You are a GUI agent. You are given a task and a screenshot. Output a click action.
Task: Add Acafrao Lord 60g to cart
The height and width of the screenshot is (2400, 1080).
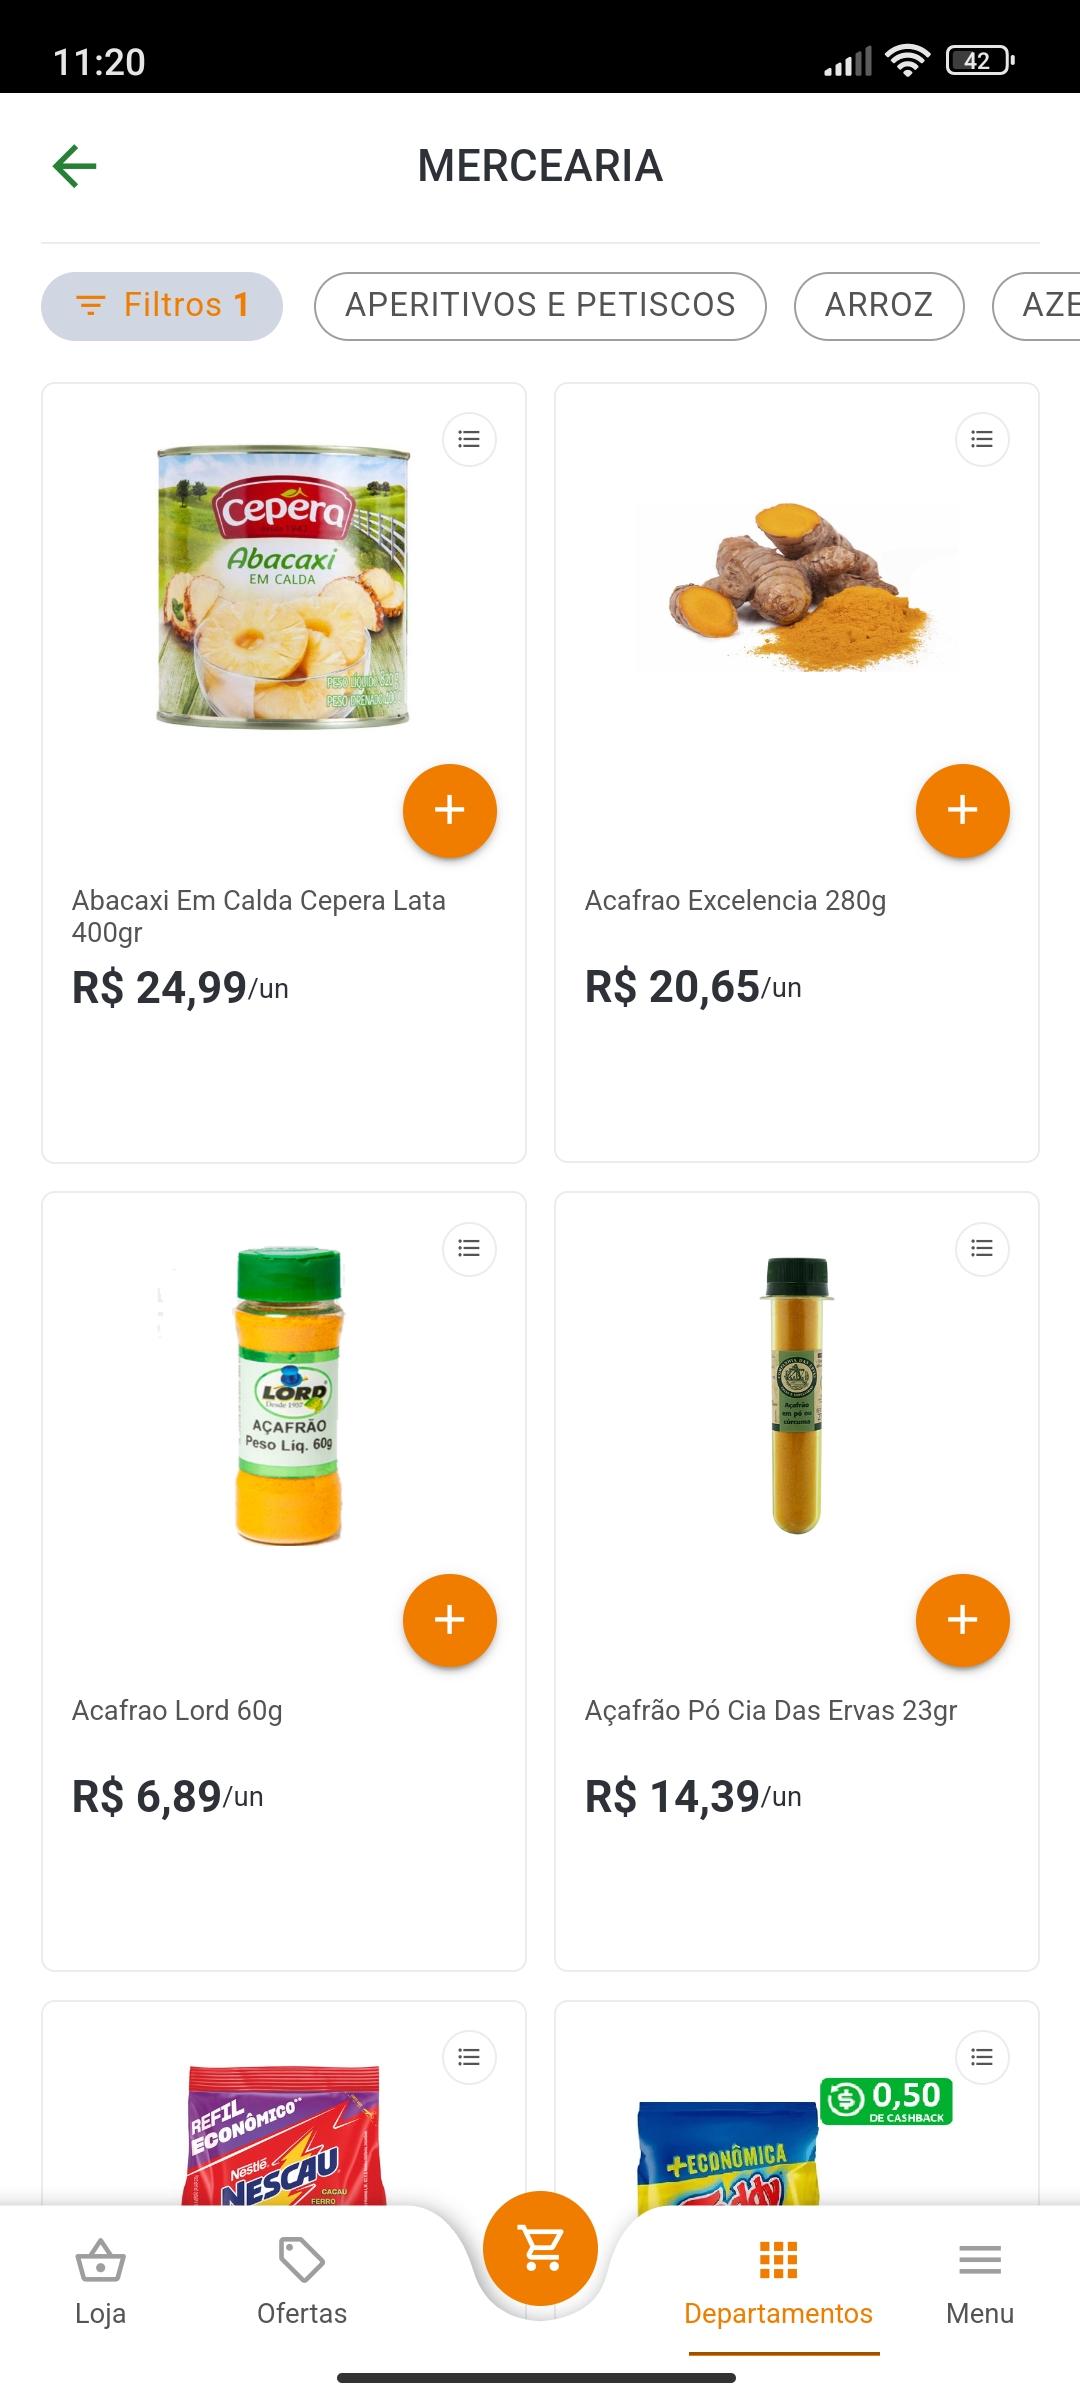coord(450,1620)
